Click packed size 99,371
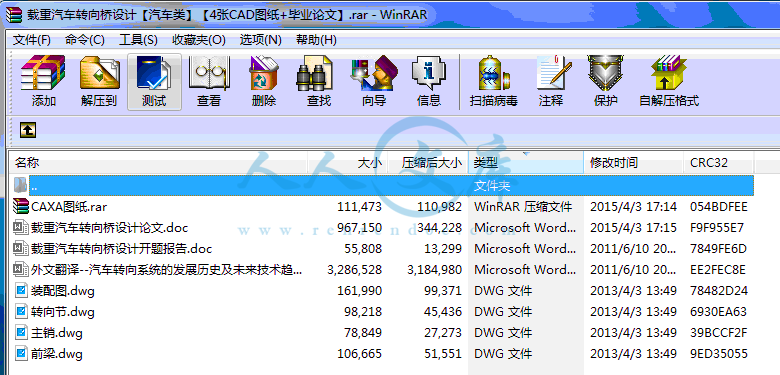 point(443,290)
